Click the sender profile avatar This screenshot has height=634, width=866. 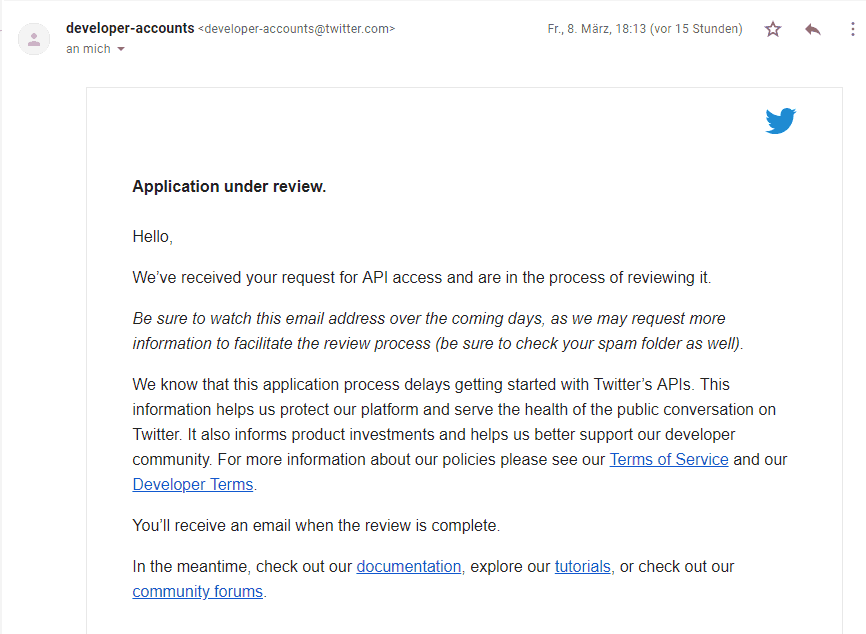[x=34, y=39]
